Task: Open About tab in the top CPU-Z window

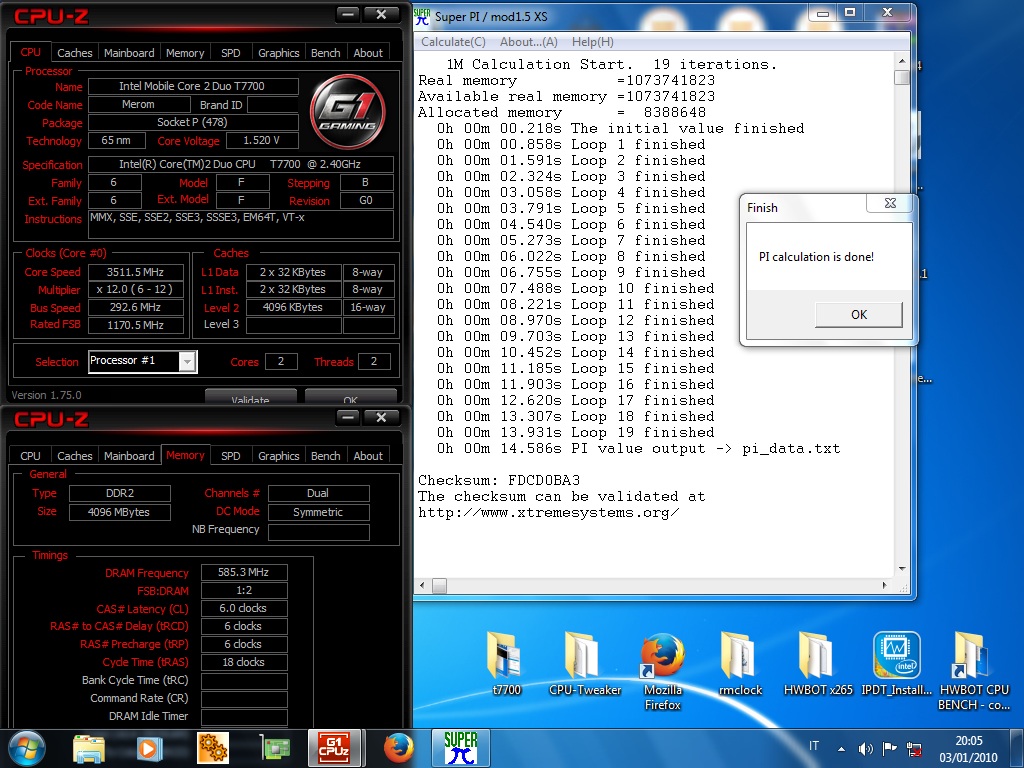Action: coord(368,53)
